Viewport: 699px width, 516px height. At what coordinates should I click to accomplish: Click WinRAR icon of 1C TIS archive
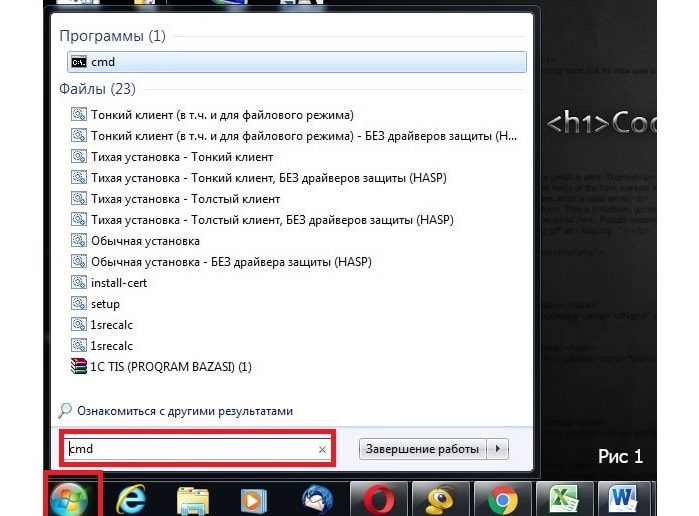(x=79, y=366)
